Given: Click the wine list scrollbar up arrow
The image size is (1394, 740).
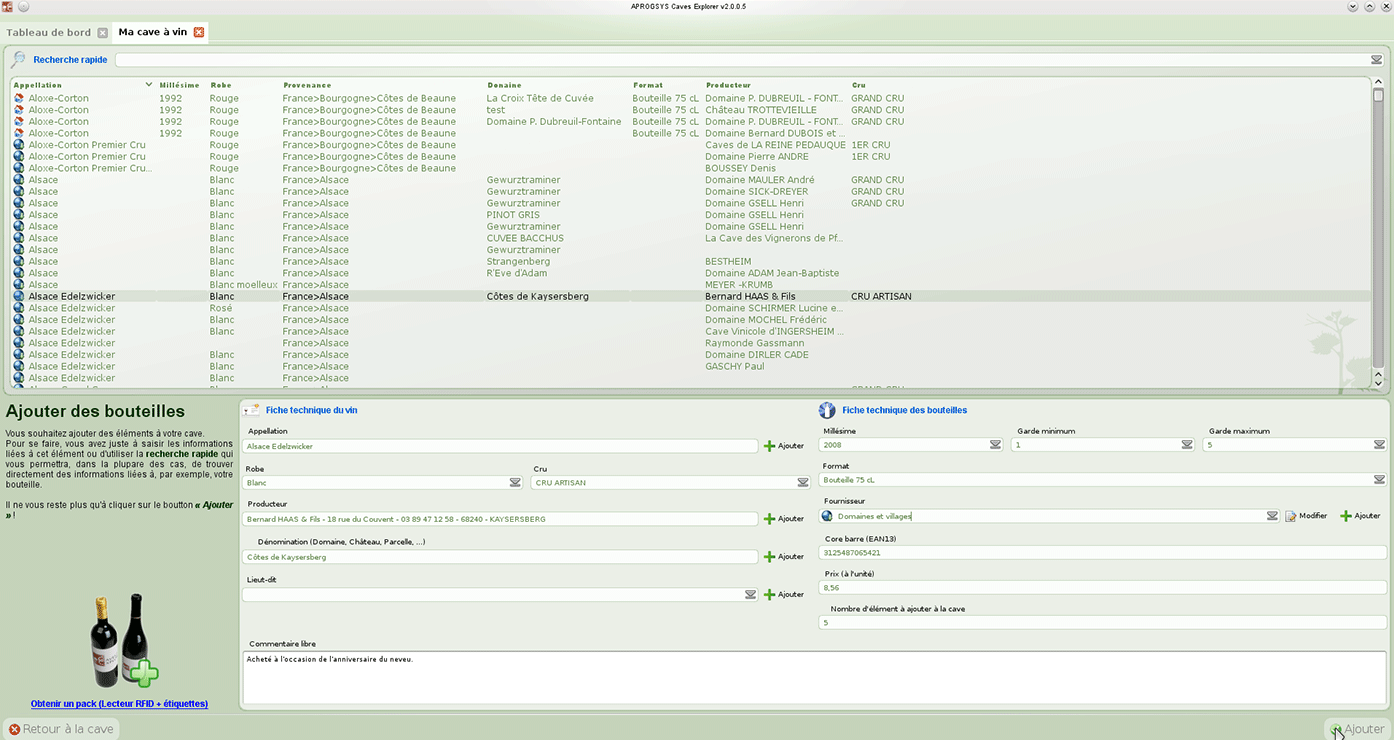Looking at the screenshot, I should pos(1378,82).
